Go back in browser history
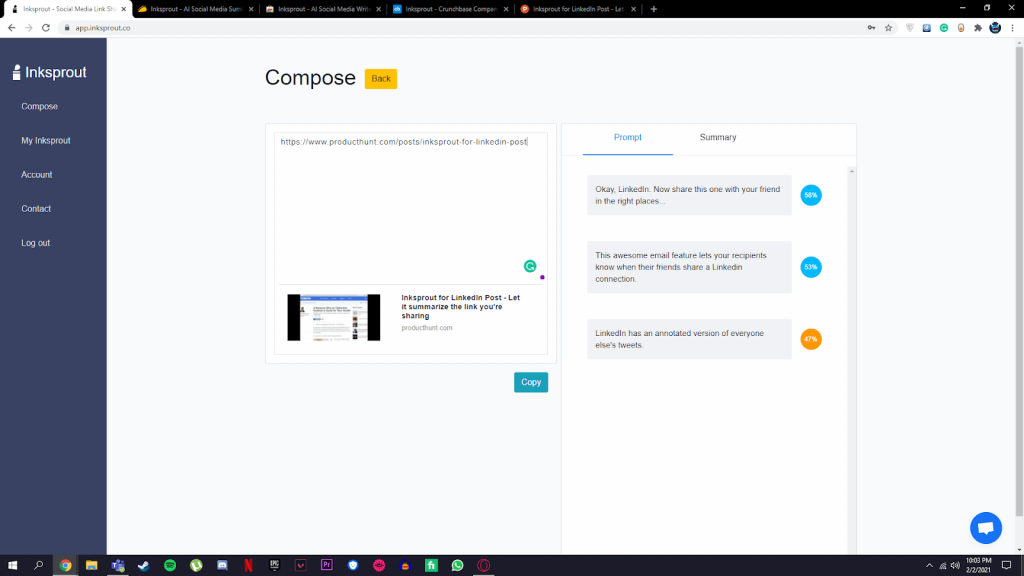The width and height of the screenshot is (1024, 576). point(11,28)
